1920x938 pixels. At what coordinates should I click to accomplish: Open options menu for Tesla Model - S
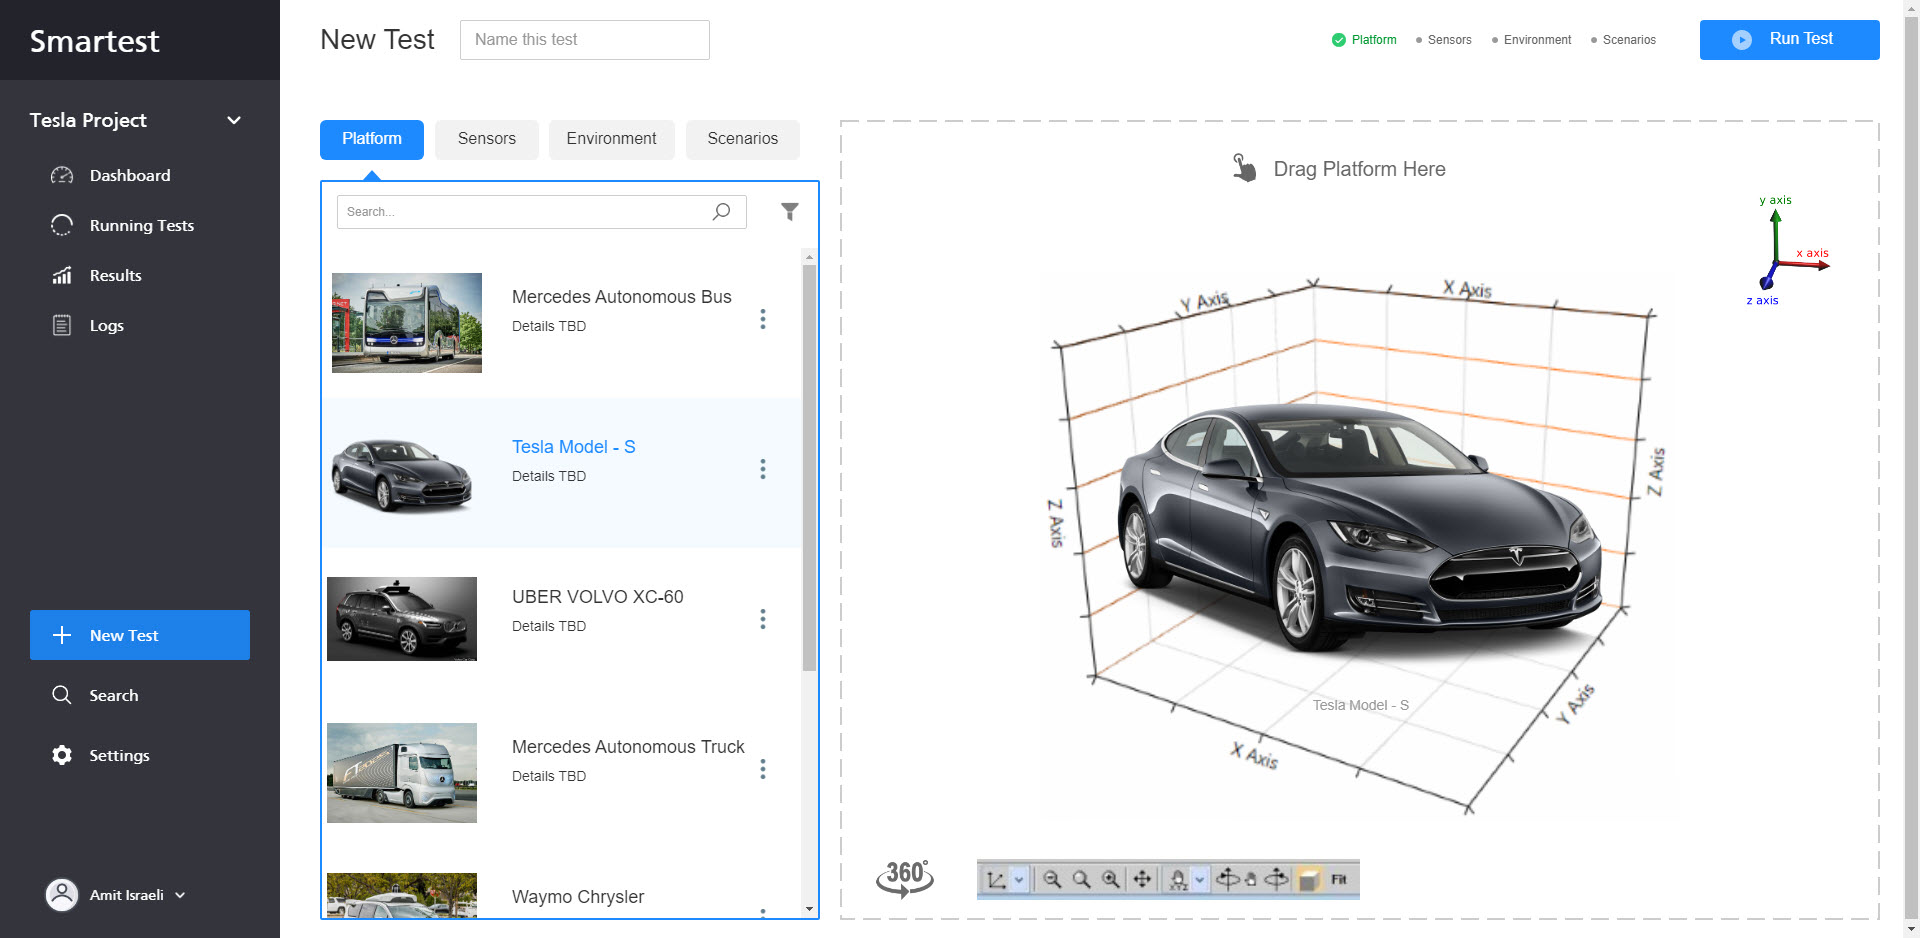(x=763, y=469)
